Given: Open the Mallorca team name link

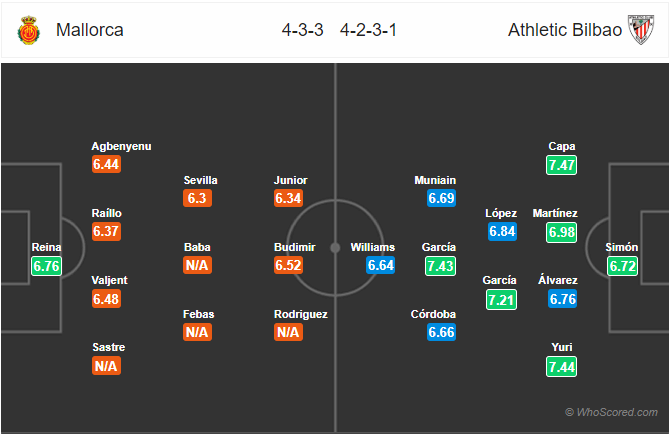Looking at the screenshot, I should pos(90,30).
